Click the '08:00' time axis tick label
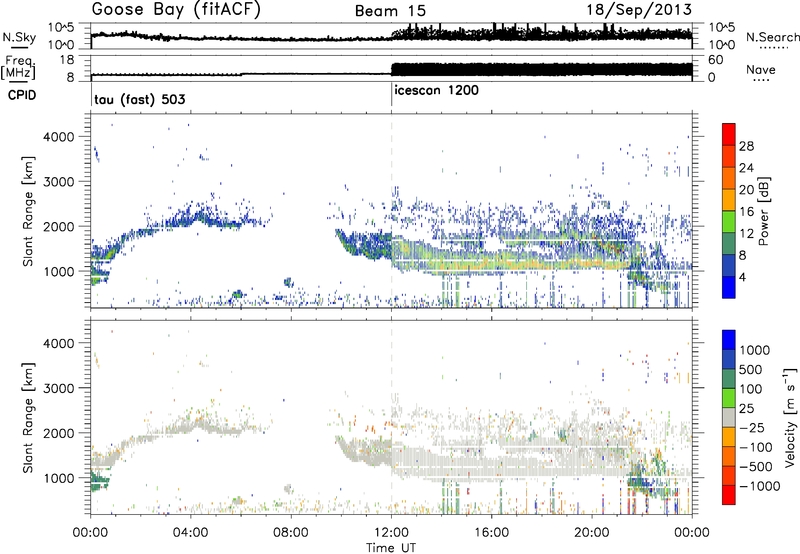Screen dimensions: 800x554 [x=291, y=533]
